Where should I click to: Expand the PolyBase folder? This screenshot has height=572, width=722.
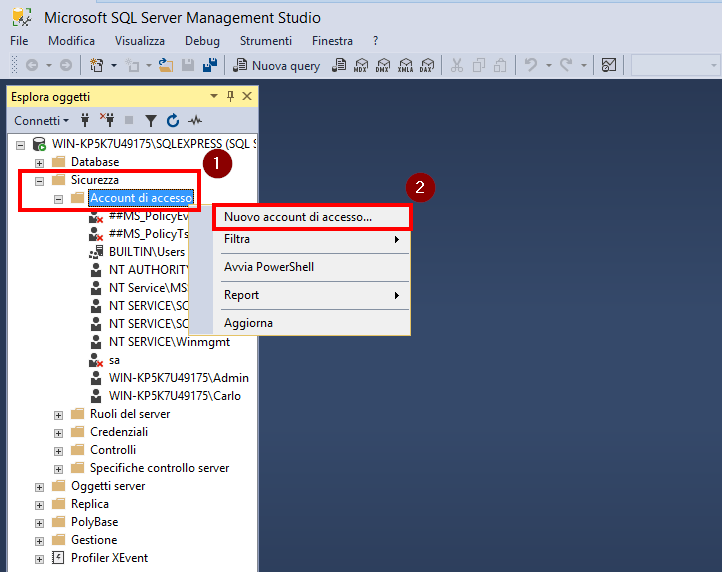(x=40, y=523)
